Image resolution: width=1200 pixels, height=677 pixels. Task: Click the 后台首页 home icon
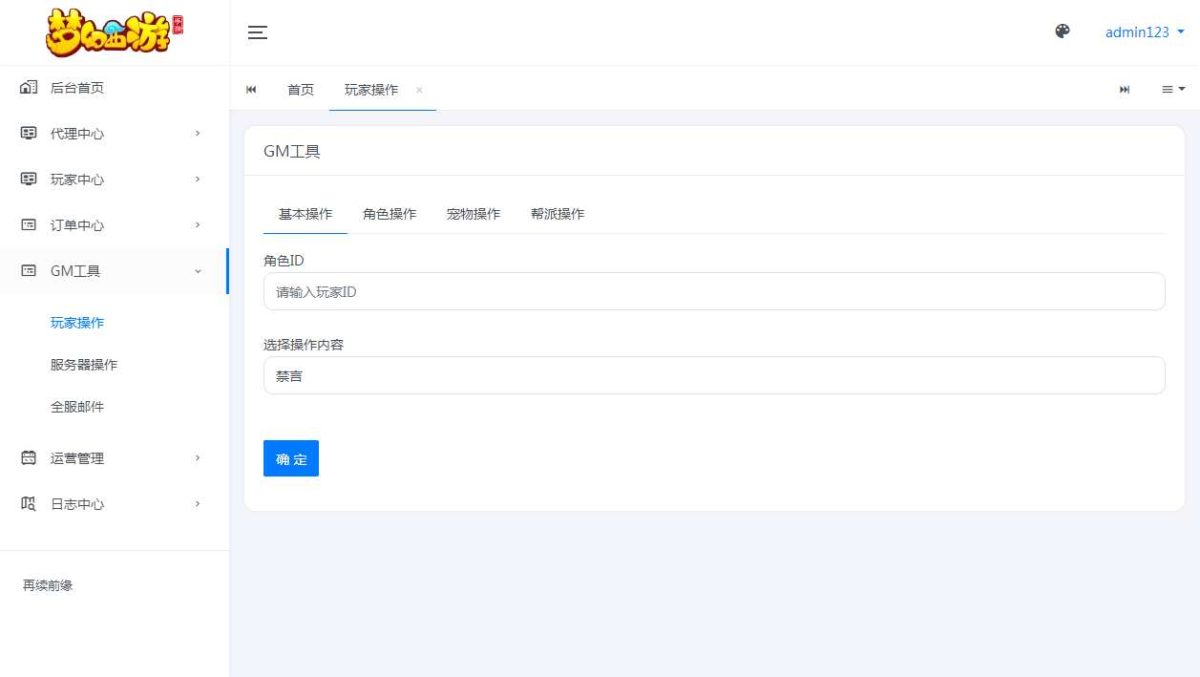[x=29, y=88]
